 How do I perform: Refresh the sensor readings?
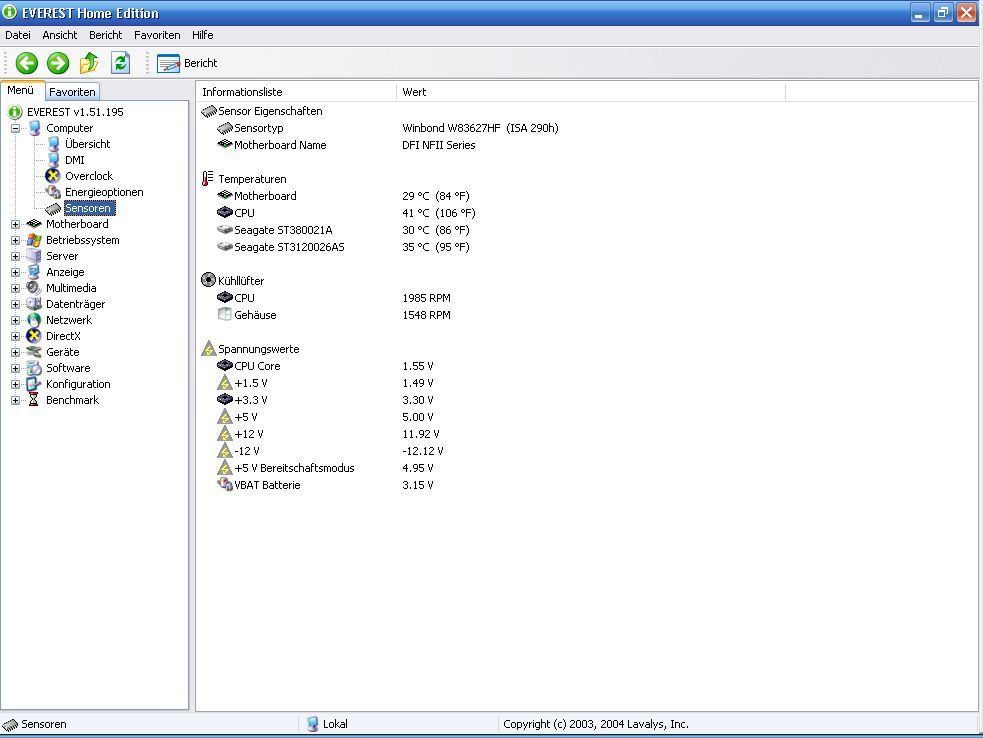click(x=120, y=63)
